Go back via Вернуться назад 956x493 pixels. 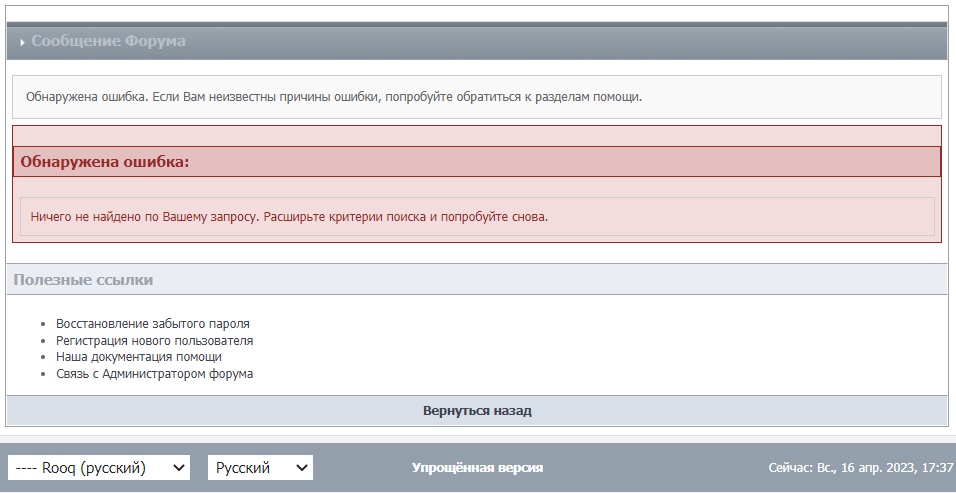click(x=477, y=411)
